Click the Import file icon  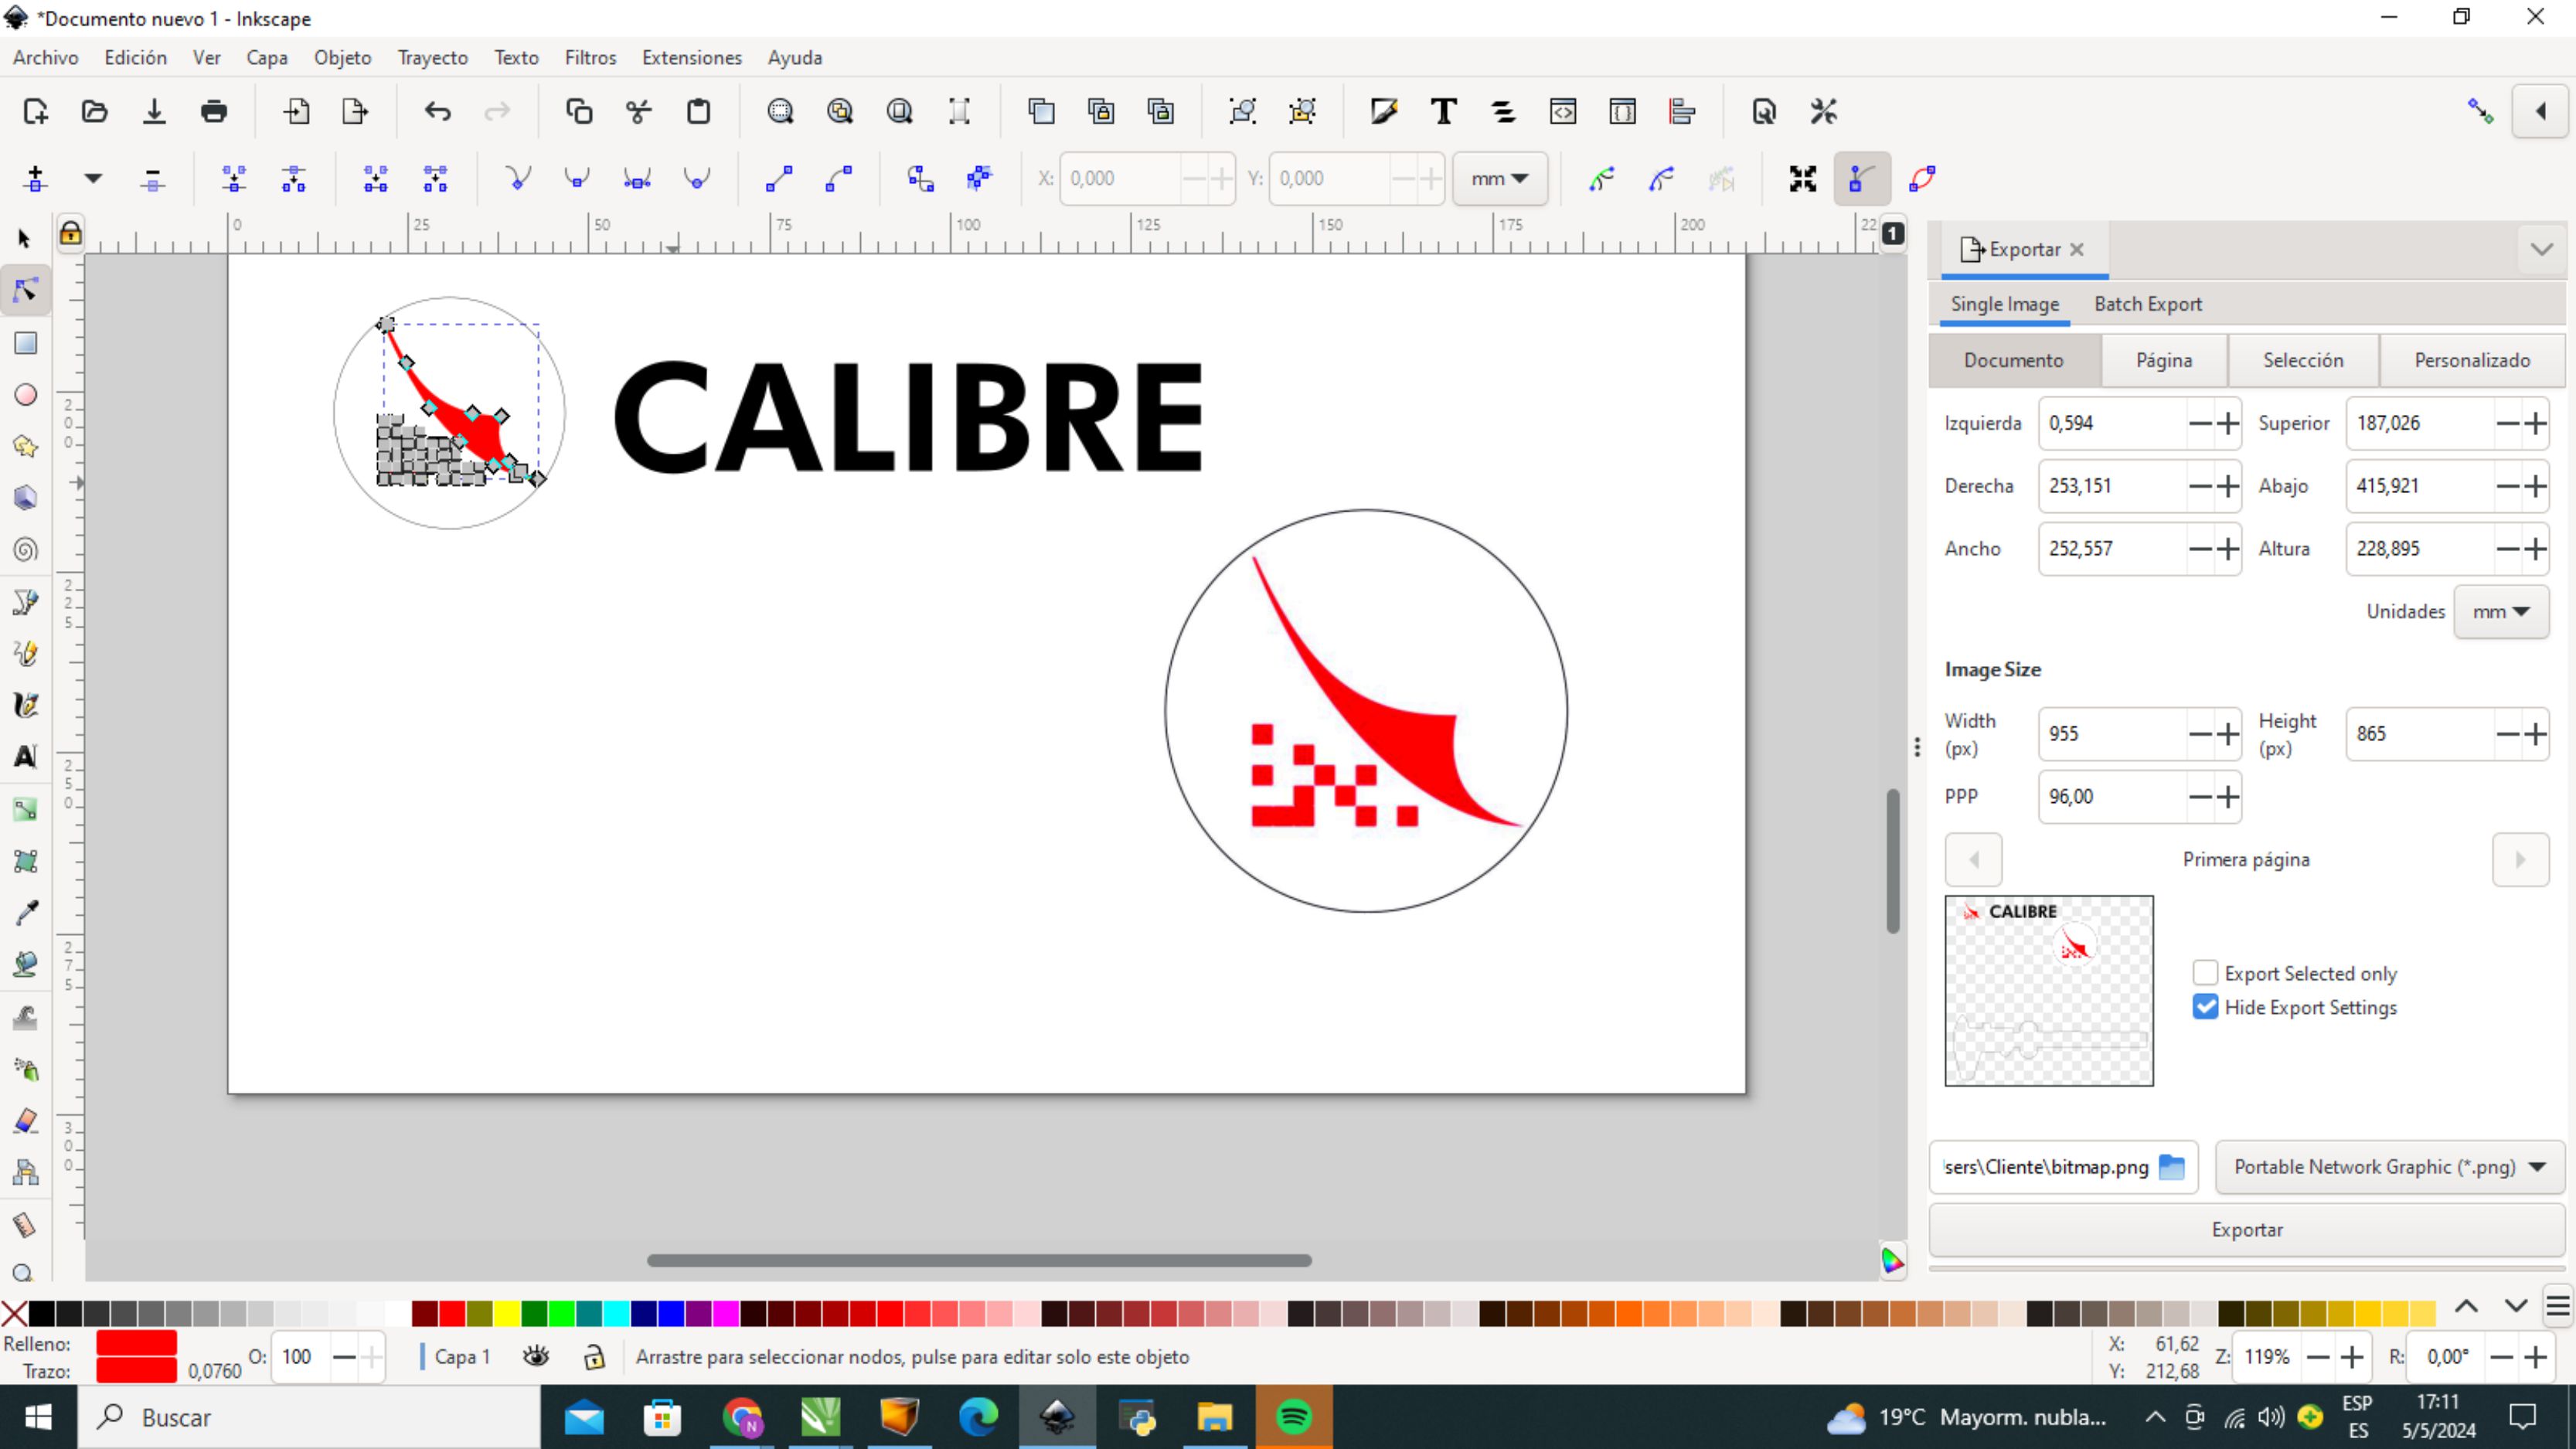click(296, 111)
